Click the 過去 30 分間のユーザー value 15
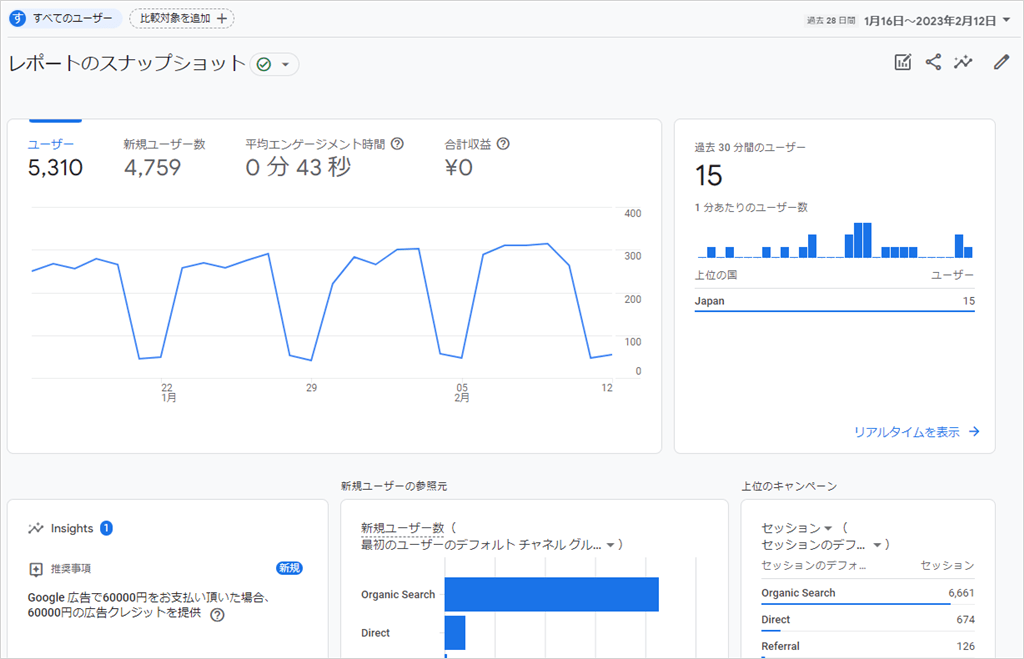 coord(709,176)
